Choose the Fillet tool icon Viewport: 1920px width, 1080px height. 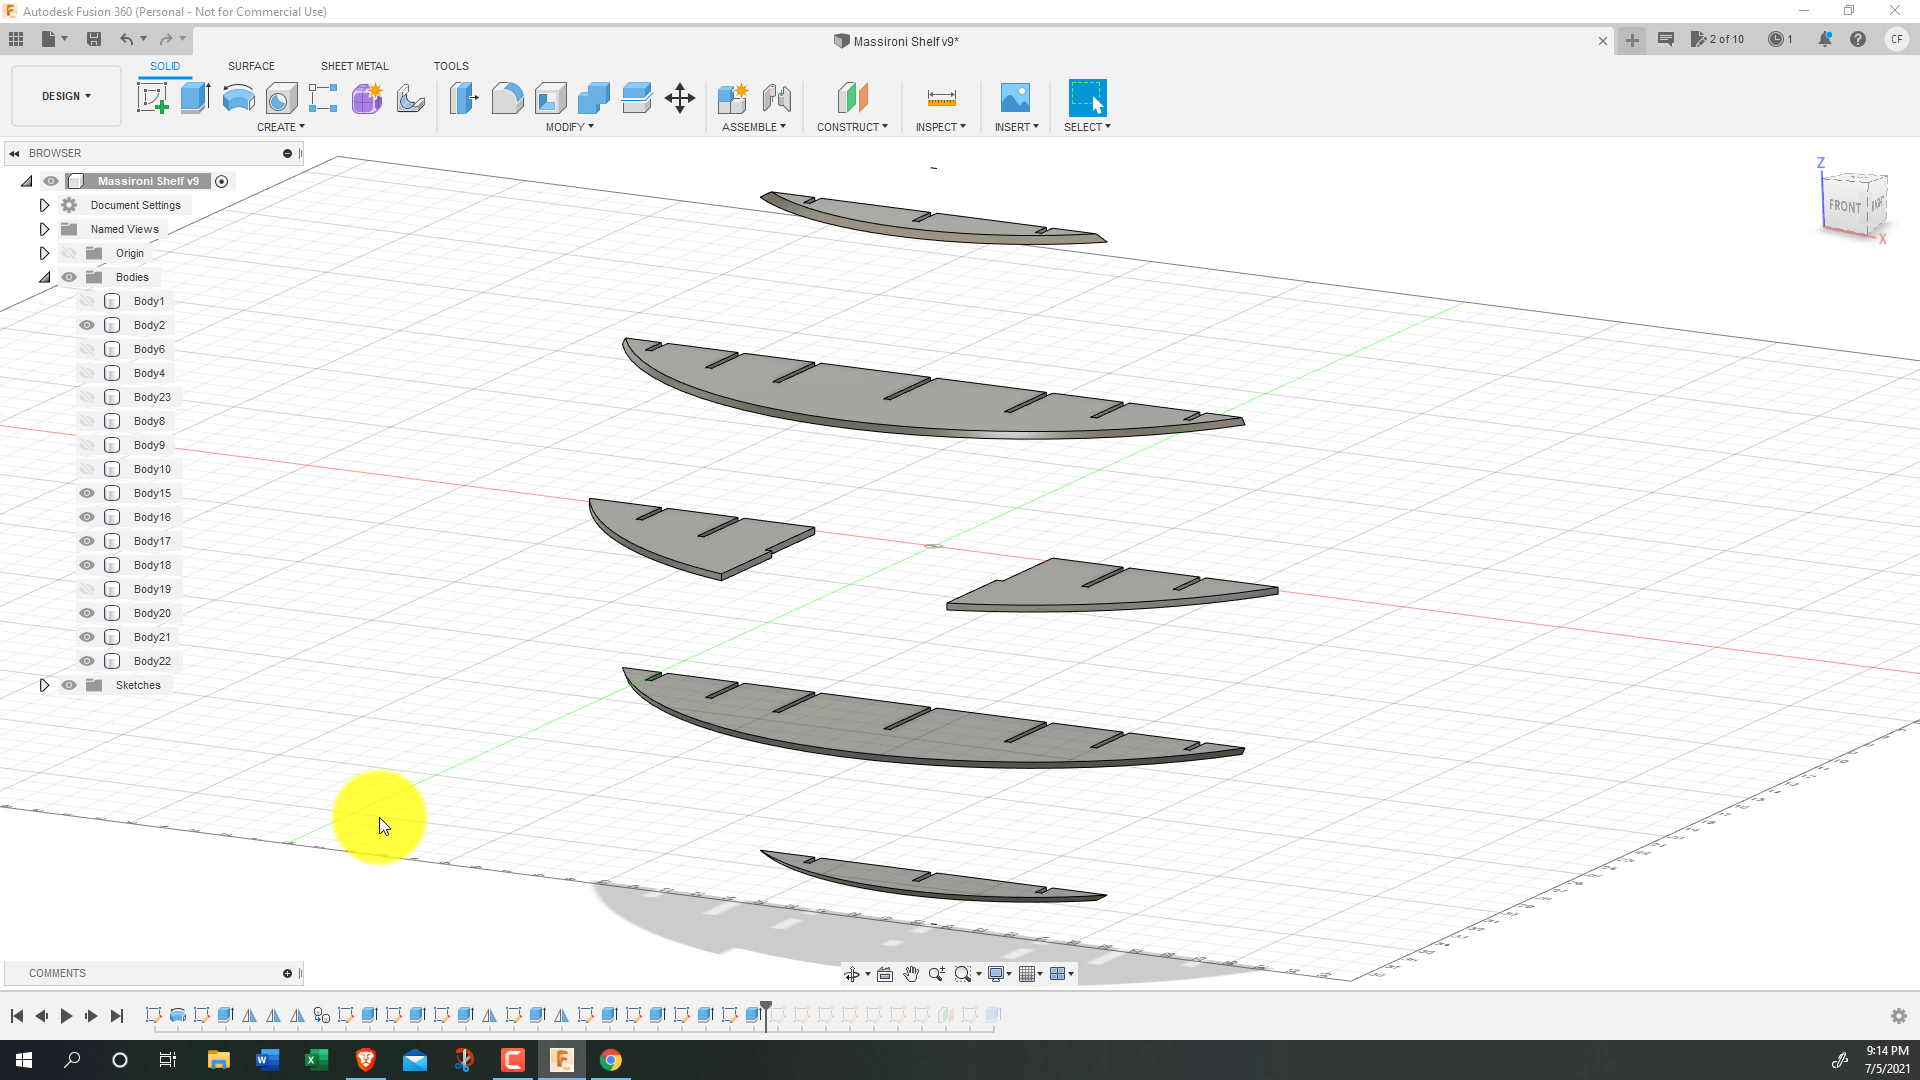coord(507,98)
